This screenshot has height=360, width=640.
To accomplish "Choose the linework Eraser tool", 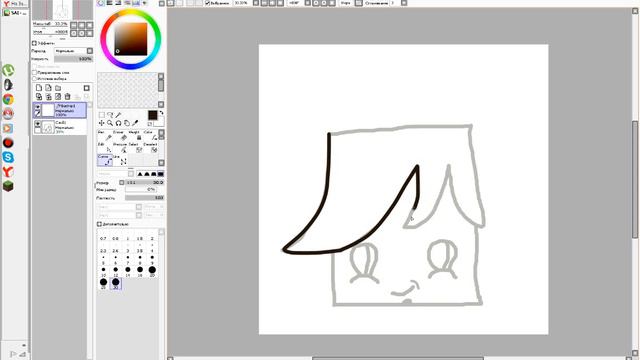I will (x=120, y=136).
